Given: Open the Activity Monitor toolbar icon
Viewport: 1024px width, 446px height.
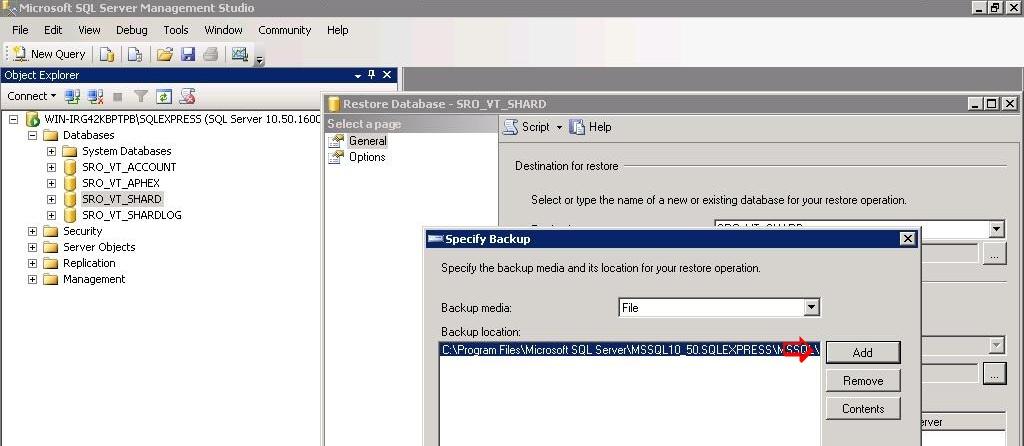Looking at the screenshot, I should point(240,54).
